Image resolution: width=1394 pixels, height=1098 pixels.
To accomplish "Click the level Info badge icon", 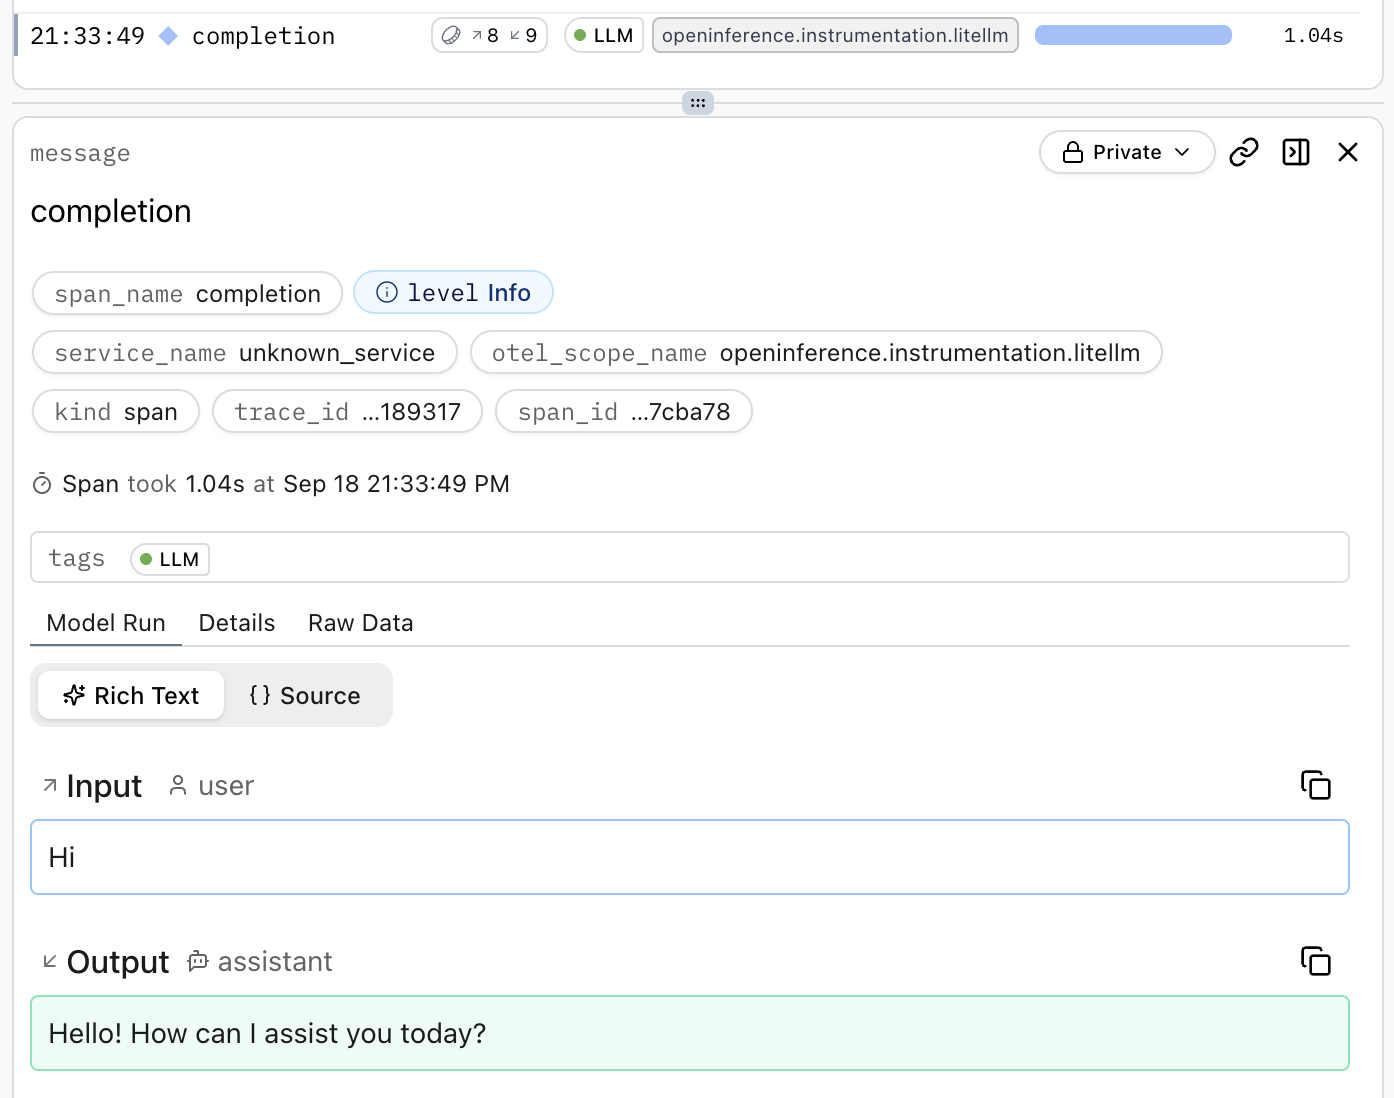I will click(x=387, y=293).
